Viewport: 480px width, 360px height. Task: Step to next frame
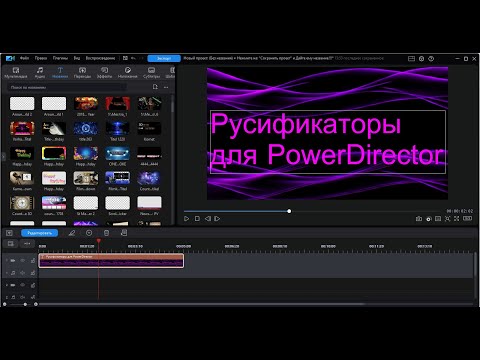coord(217,219)
